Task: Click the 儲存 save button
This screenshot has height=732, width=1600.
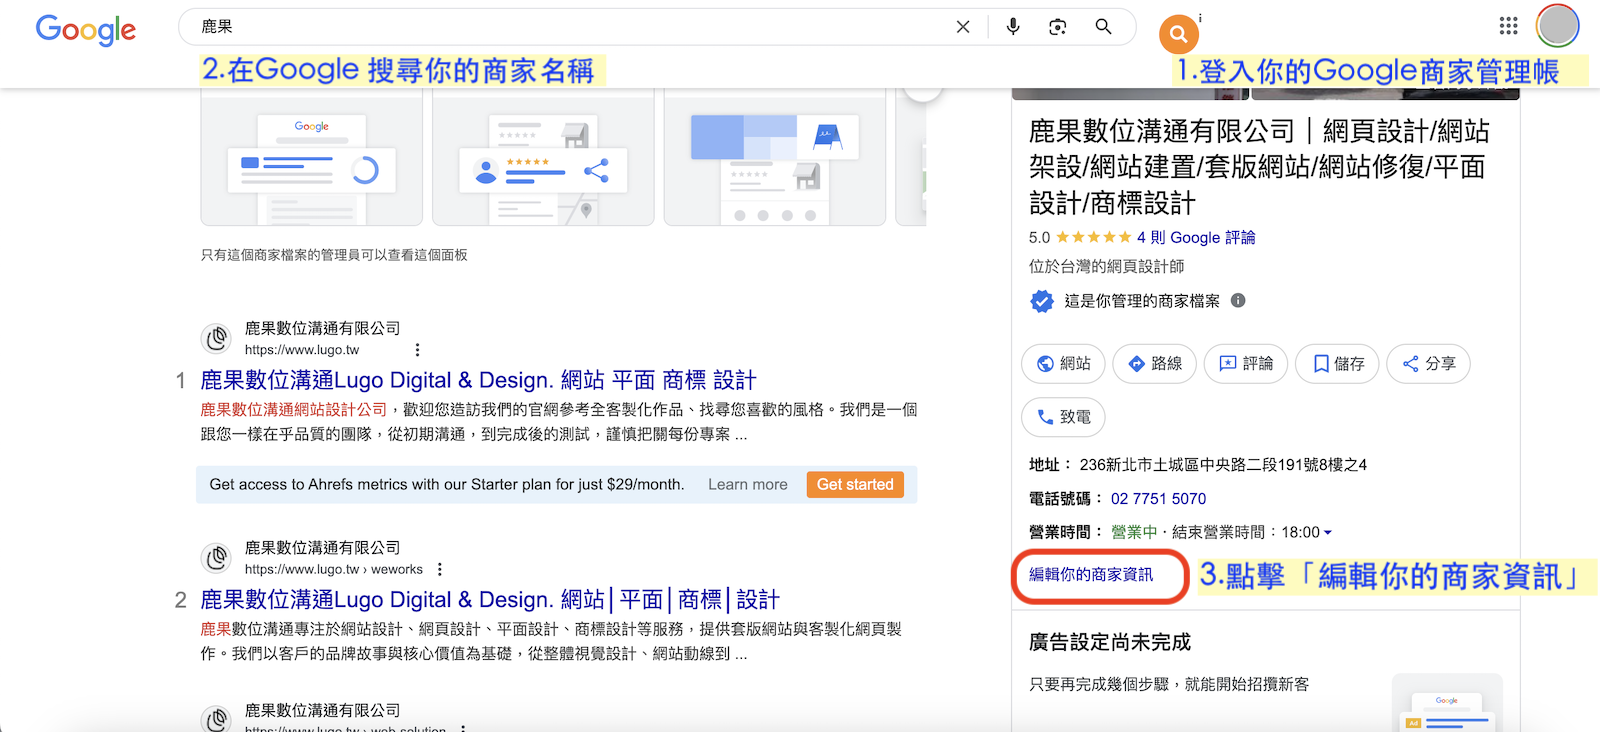Action: pos(1337,363)
